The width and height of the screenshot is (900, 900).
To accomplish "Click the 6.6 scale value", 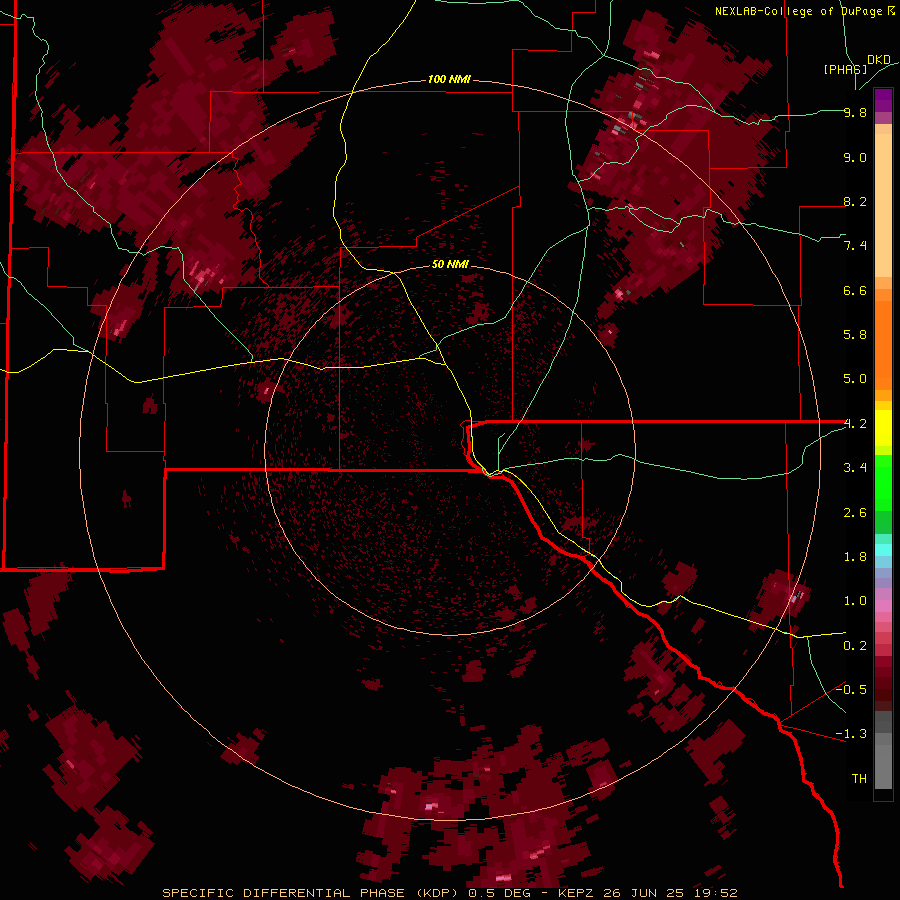I will point(855,290).
